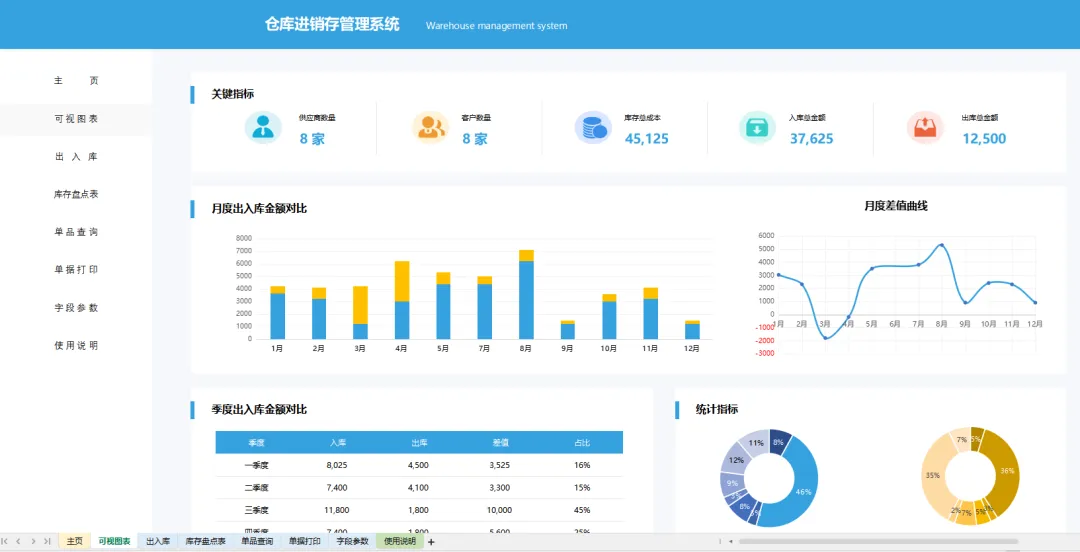1080x552 pixels.
Task: Click the 占比 table column header
Action: (x=582, y=442)
